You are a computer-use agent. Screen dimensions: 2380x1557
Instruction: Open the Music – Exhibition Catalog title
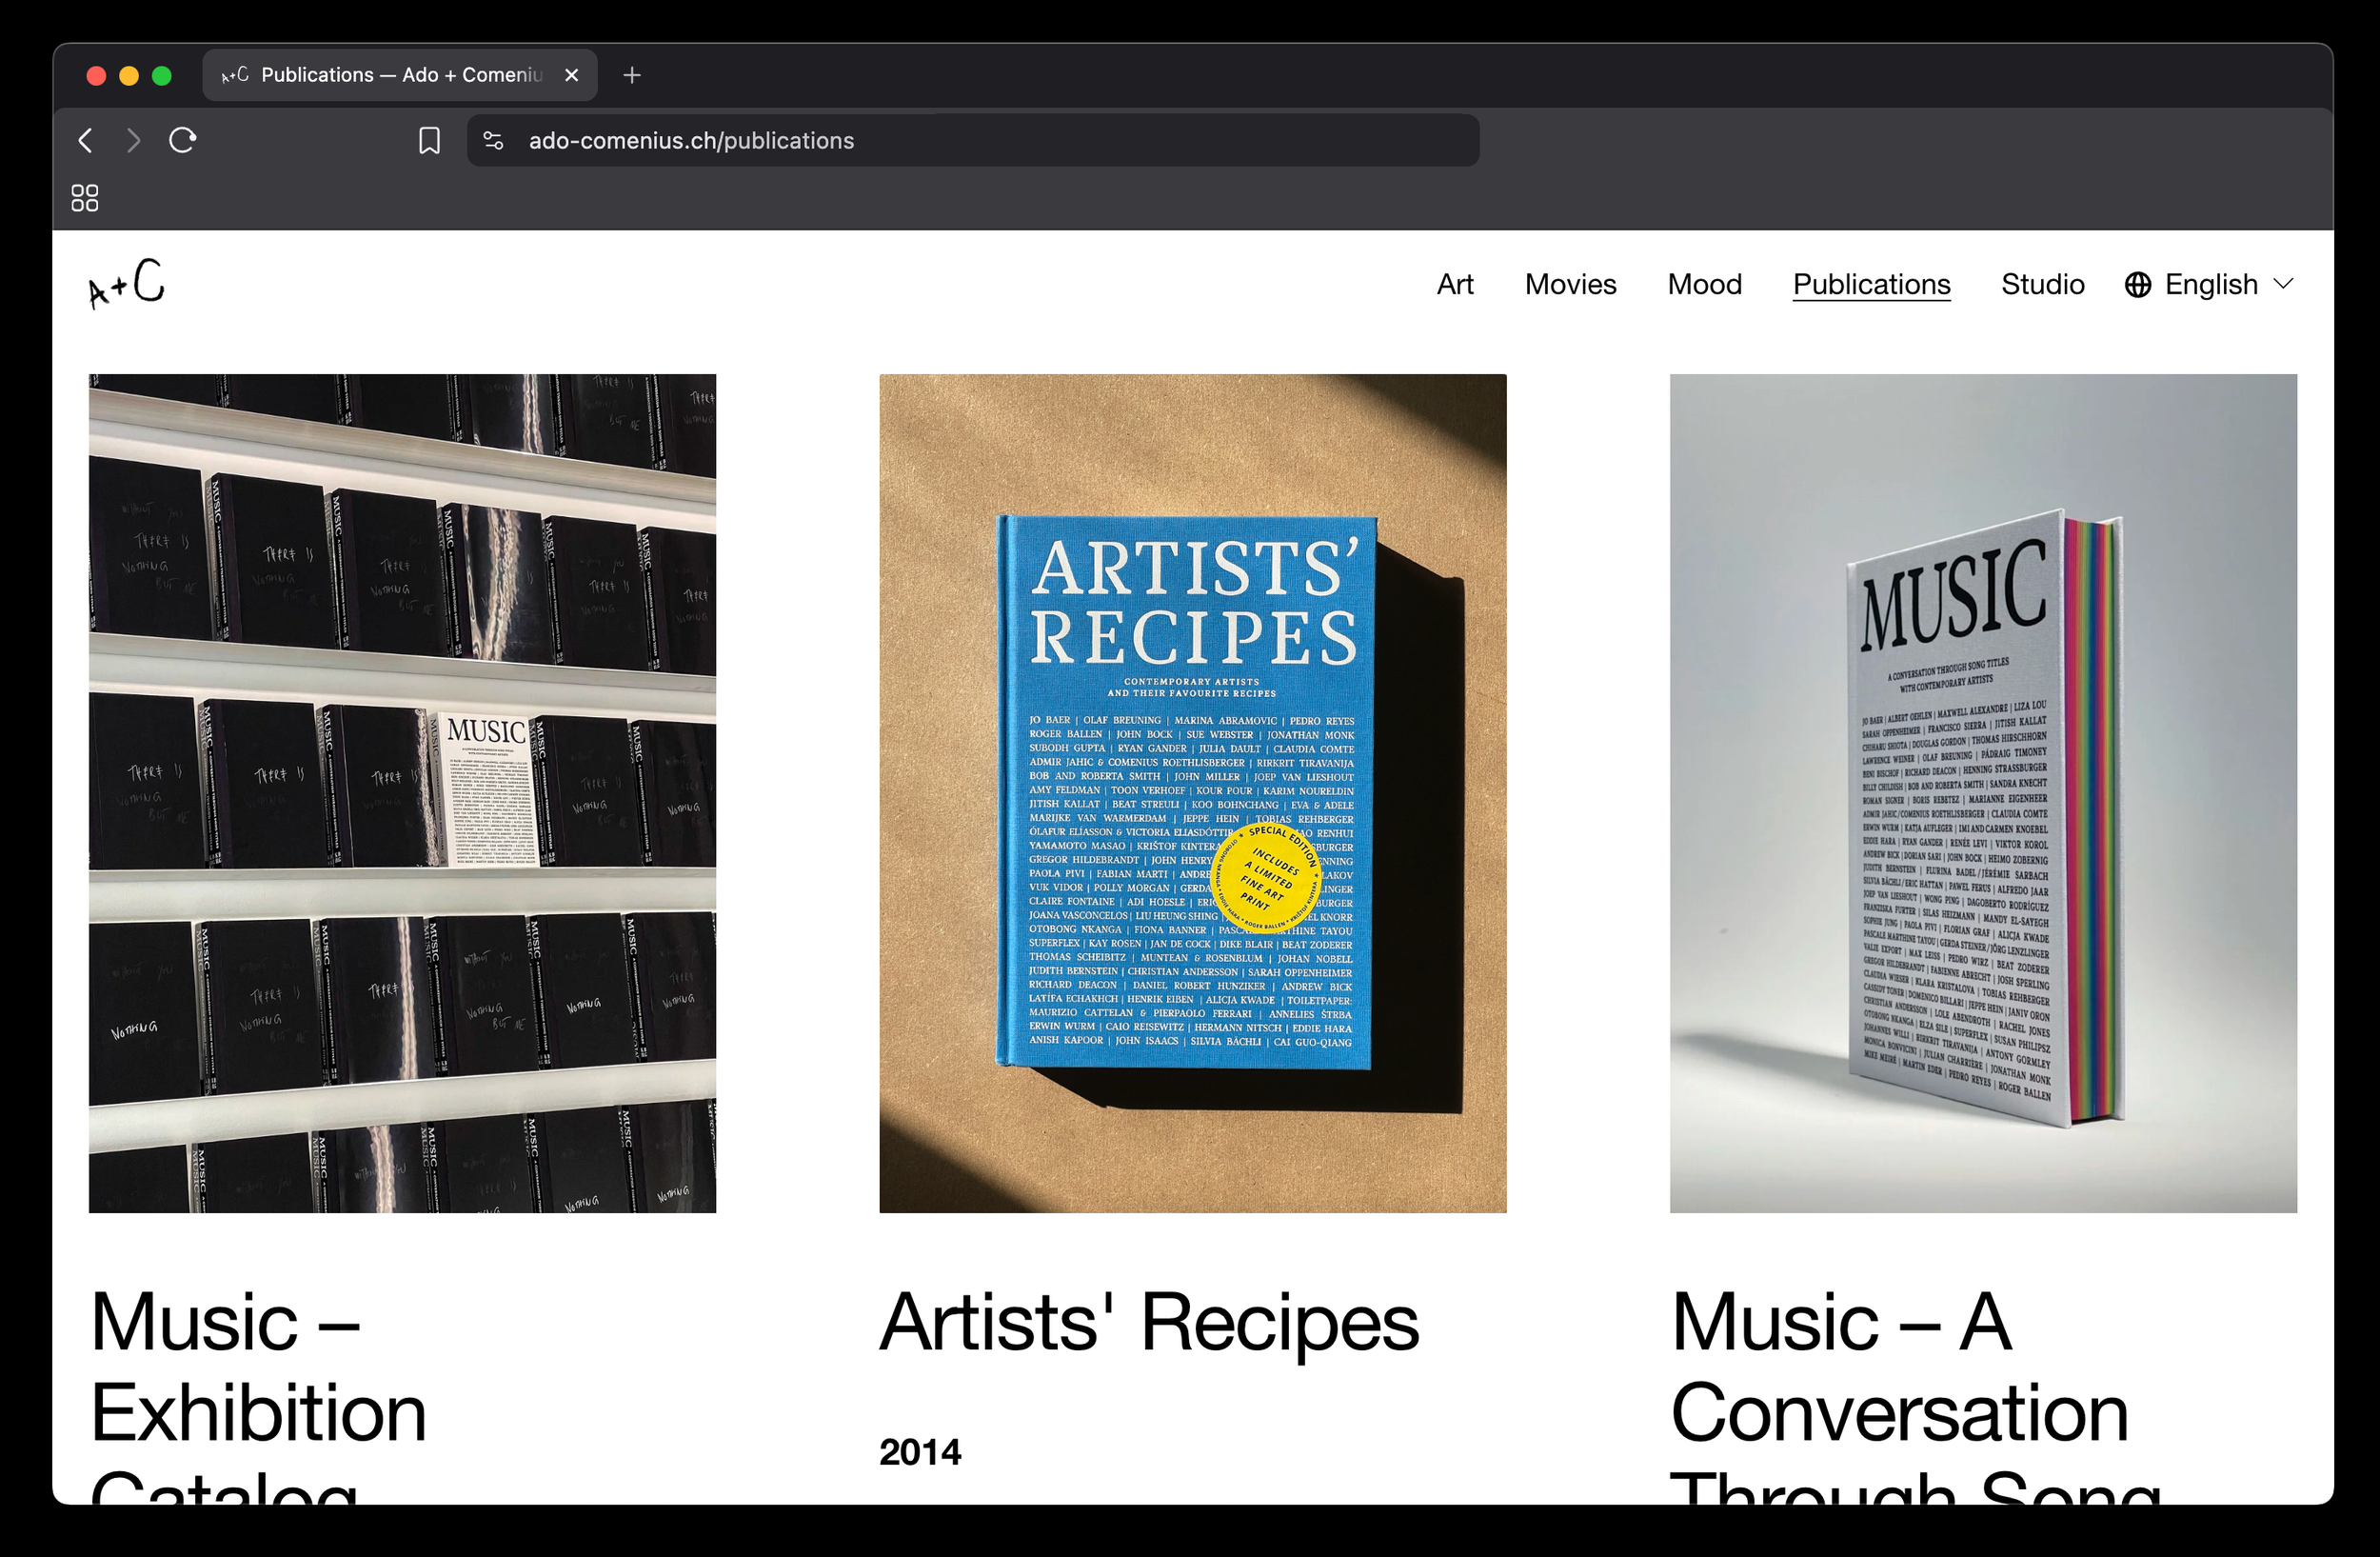(258, 1395)
